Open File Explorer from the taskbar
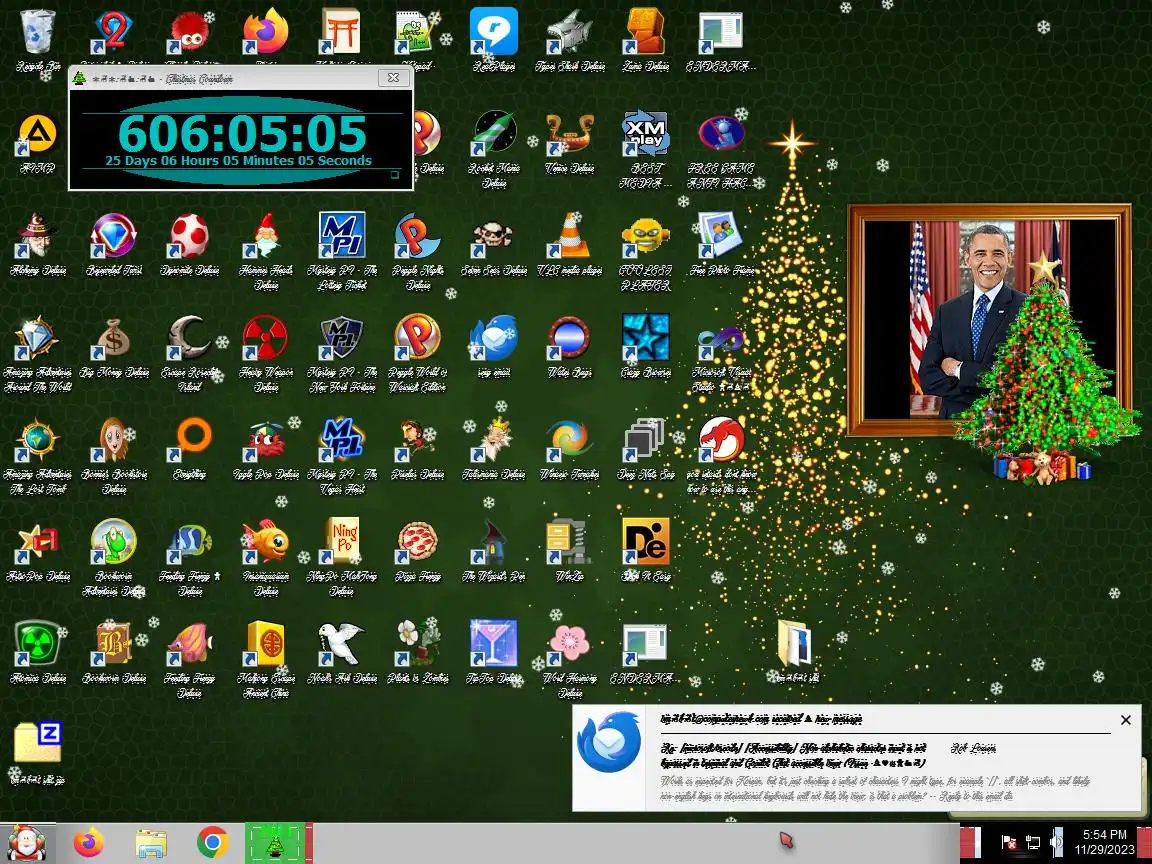 (151, 843)
